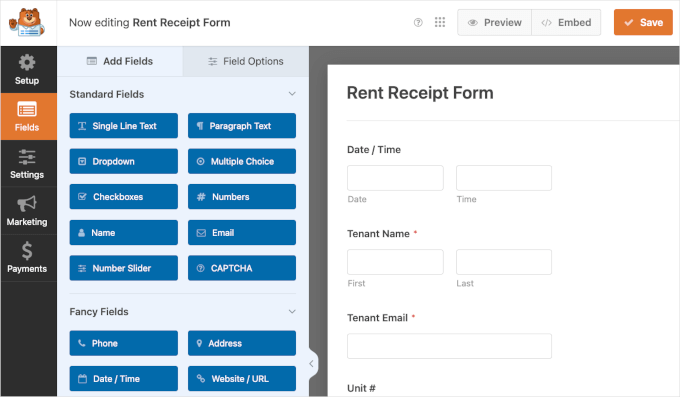680x397 pixels.
Task: Add a Number Slider field
Action: 124,268
